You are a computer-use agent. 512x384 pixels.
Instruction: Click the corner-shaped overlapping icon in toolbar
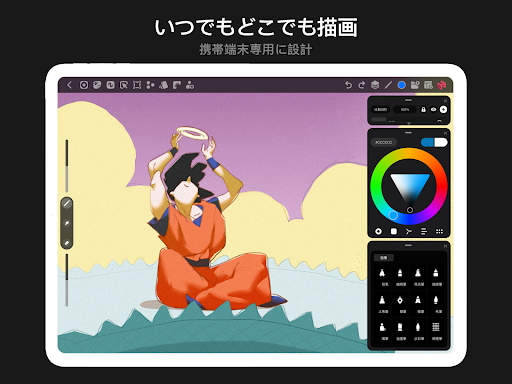(177, 85)
